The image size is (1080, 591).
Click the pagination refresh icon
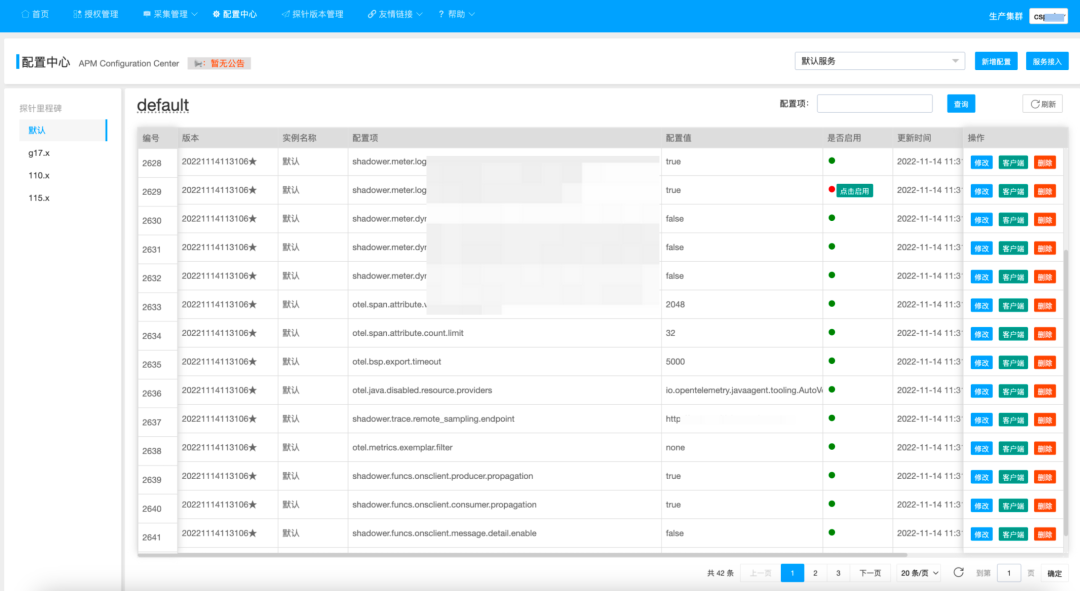[x=958, y=572]
